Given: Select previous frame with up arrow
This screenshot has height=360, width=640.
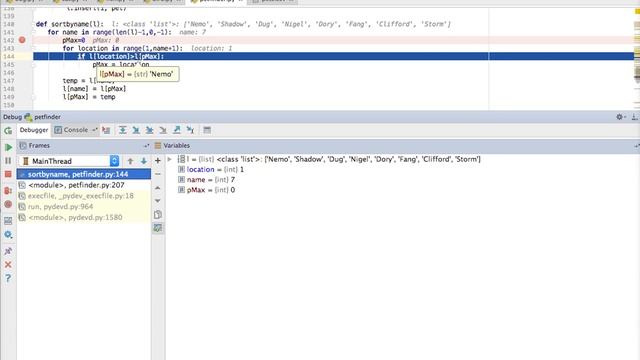Looking at the screenshot, I should pyautogui.click(x=130, y=161).
